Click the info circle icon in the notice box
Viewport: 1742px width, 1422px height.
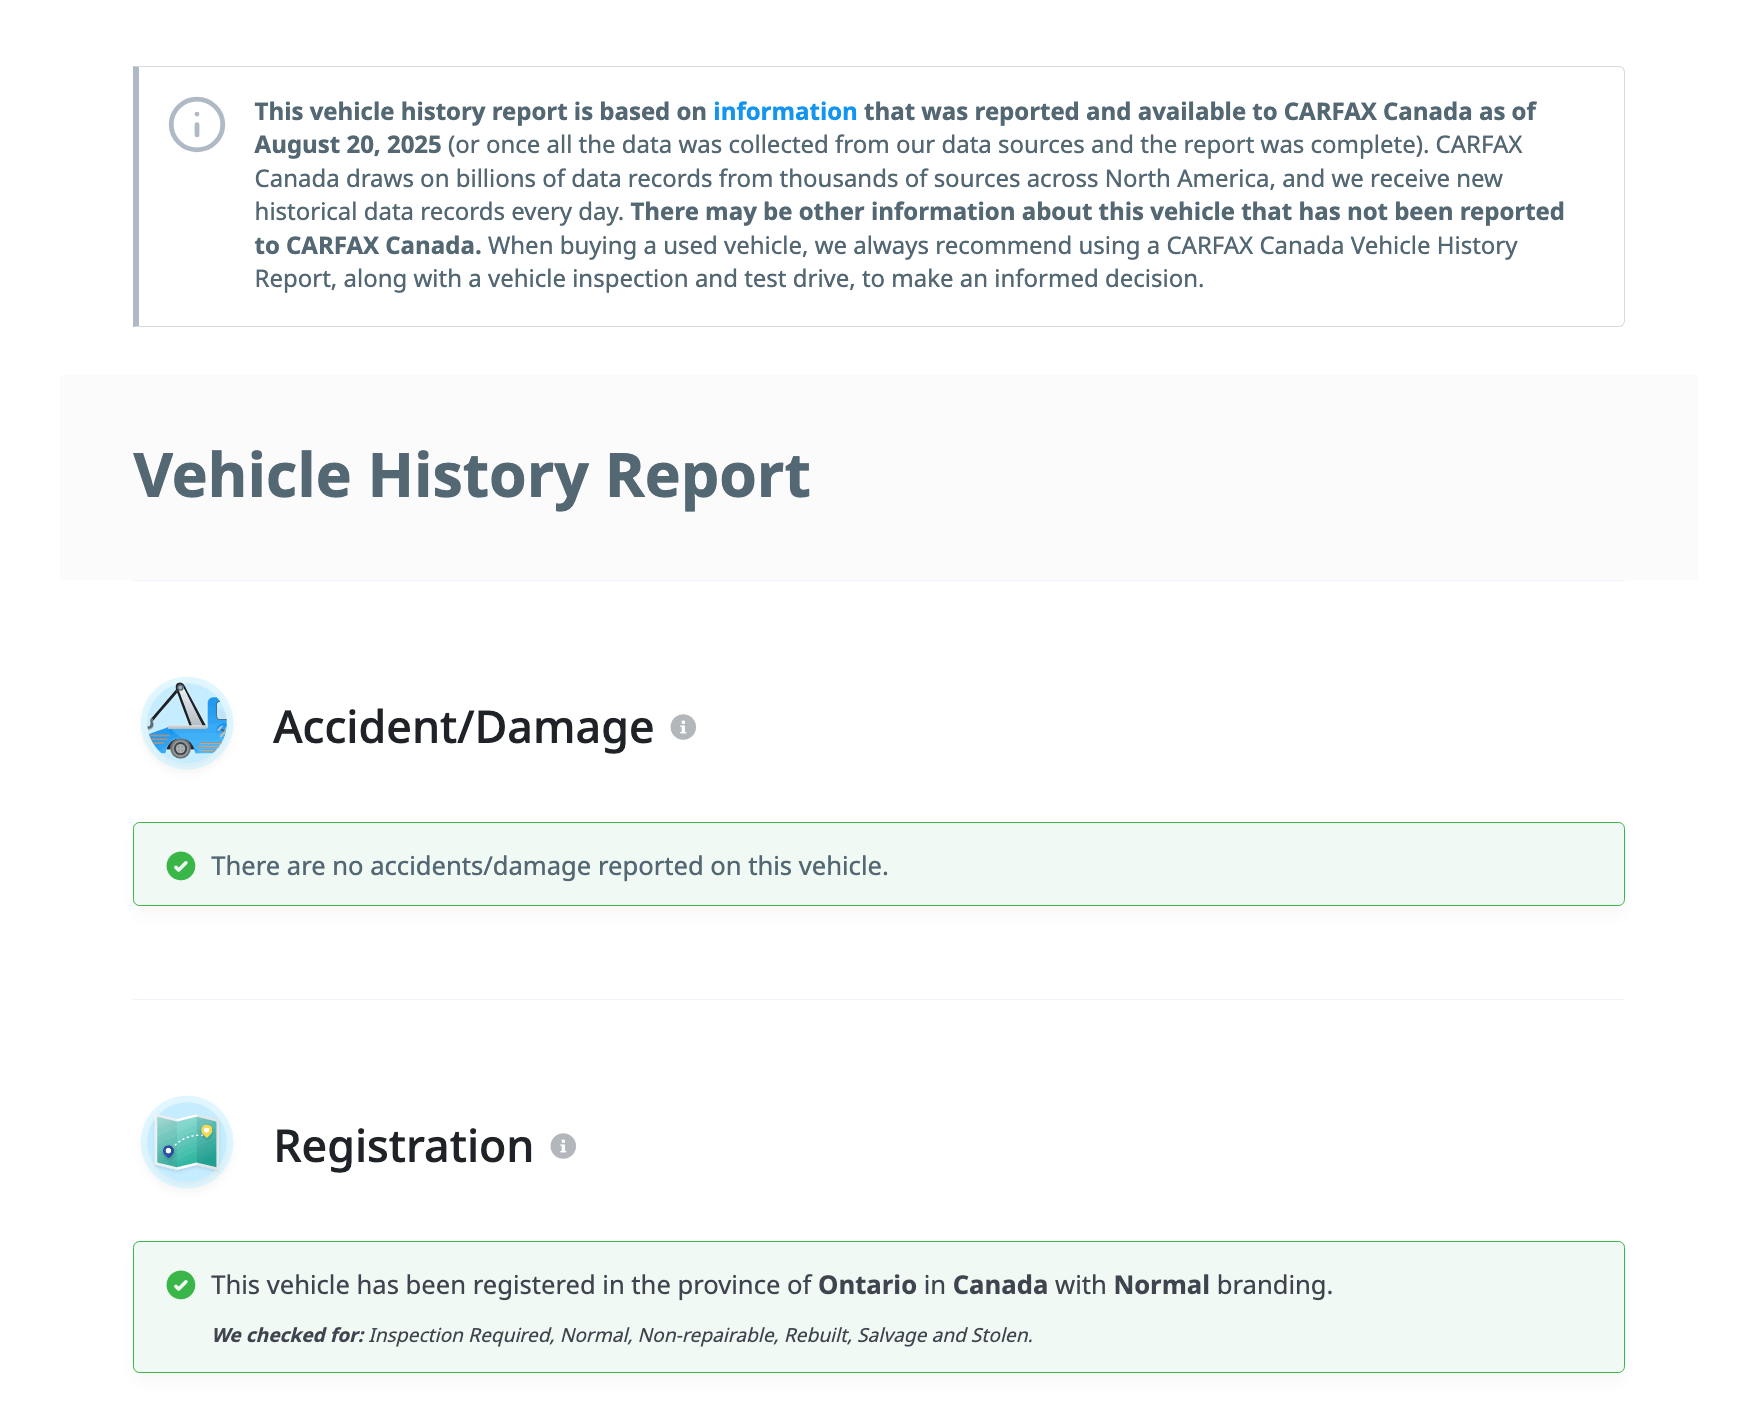point(197,125)
